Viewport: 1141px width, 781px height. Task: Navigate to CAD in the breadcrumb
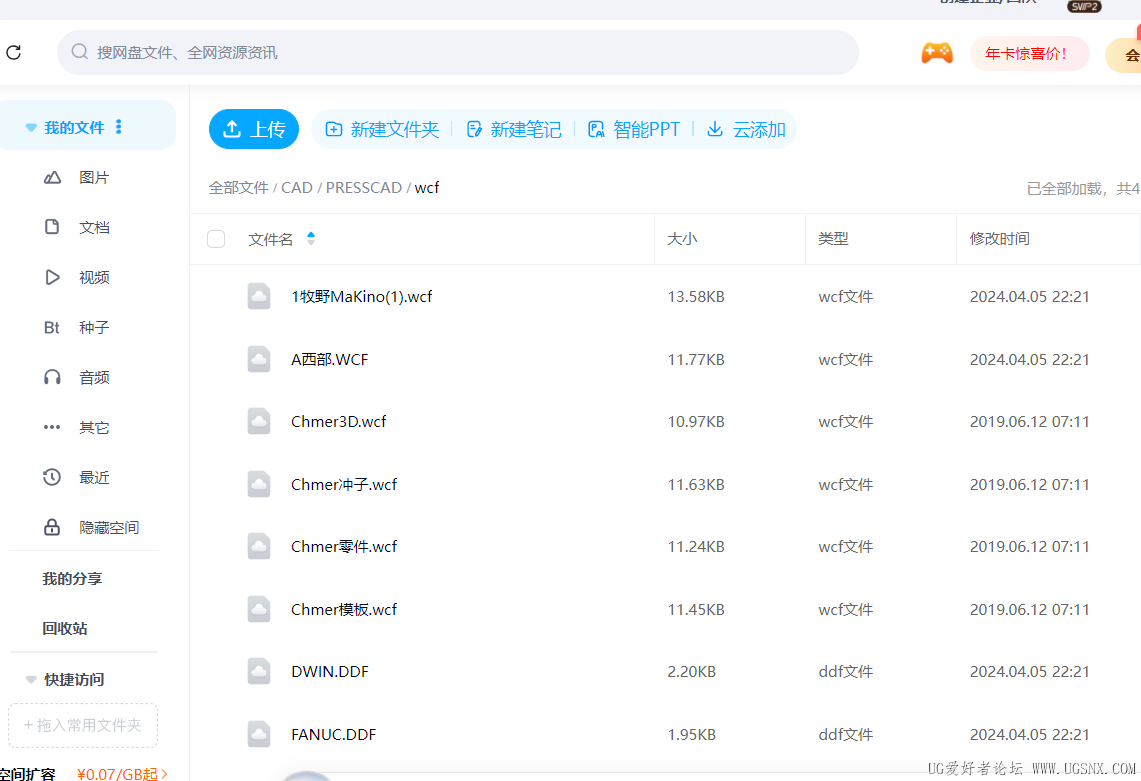[x=297, y=188]
